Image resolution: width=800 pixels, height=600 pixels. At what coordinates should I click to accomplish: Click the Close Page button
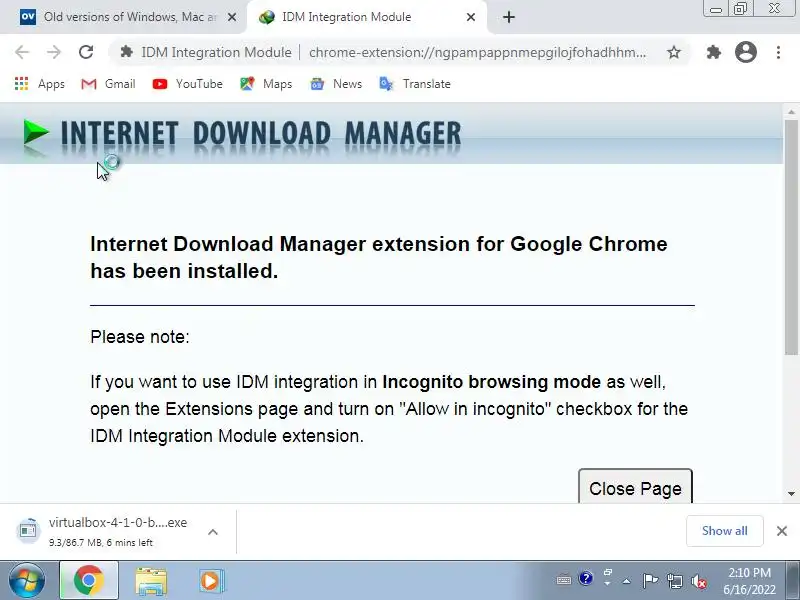coord(635,486)
